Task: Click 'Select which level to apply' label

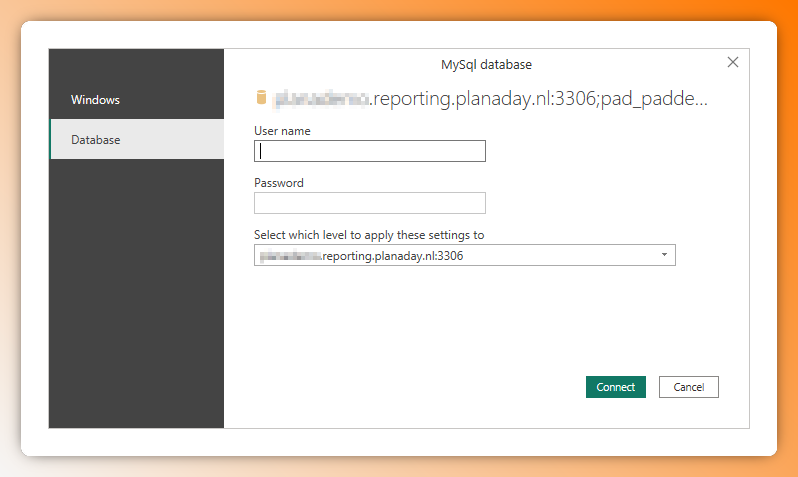Action: click(x=369, y=235)
